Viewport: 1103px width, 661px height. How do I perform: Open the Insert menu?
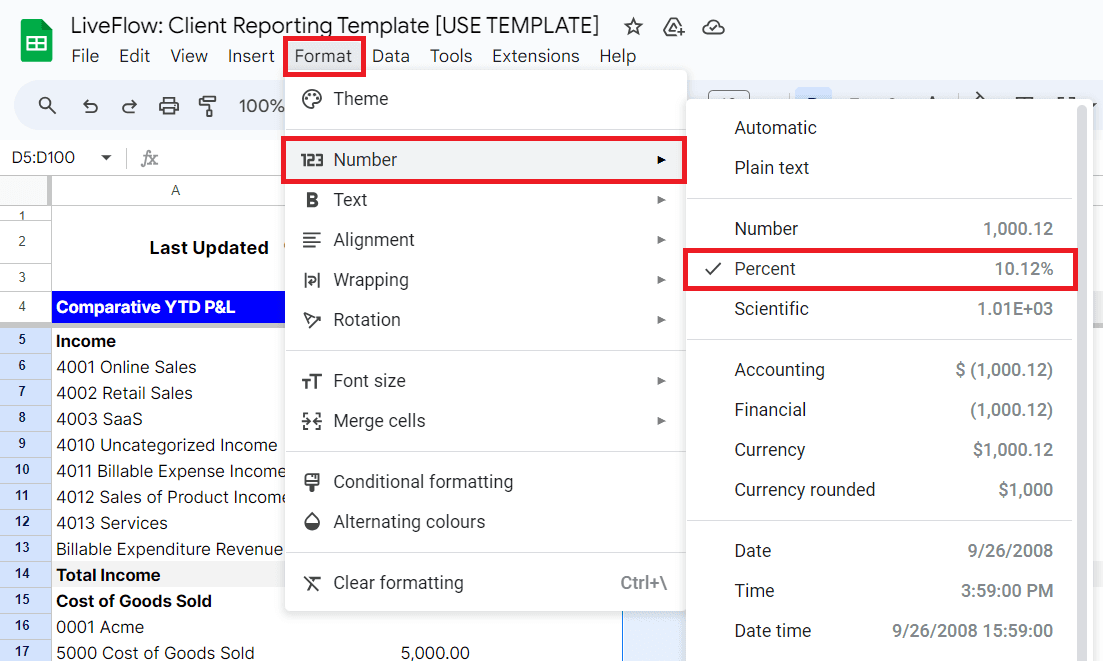(250, 56)
